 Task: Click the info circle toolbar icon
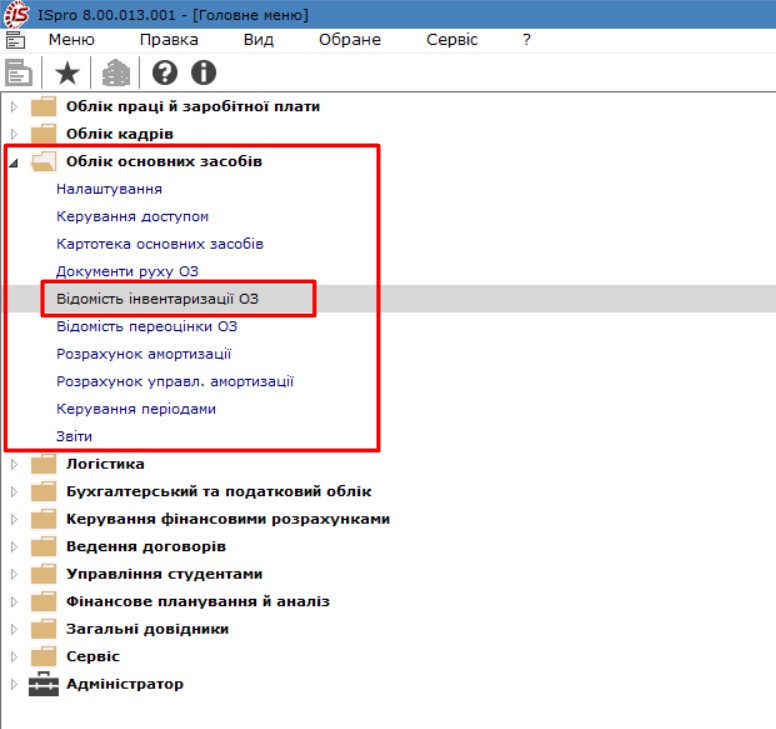coord(204,73)
